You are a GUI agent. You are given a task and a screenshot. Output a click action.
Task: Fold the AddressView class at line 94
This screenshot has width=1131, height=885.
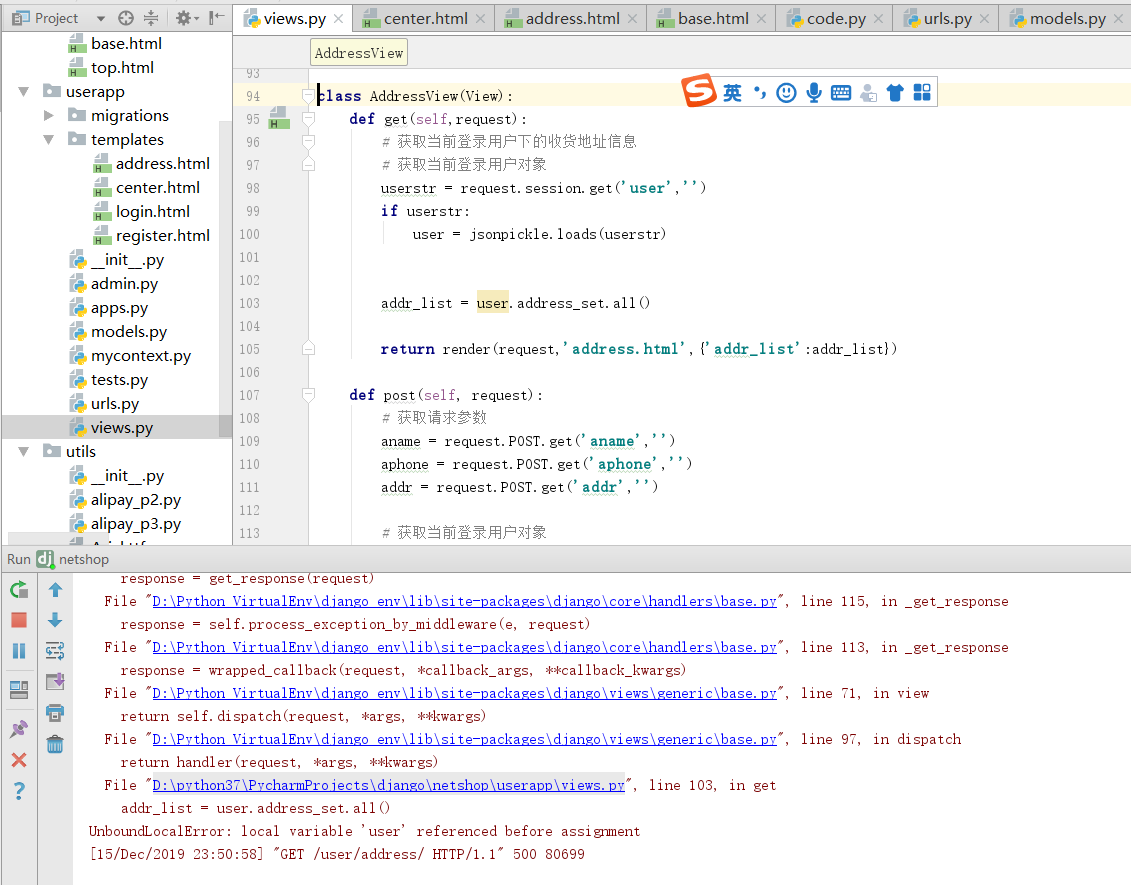[309, 96]
